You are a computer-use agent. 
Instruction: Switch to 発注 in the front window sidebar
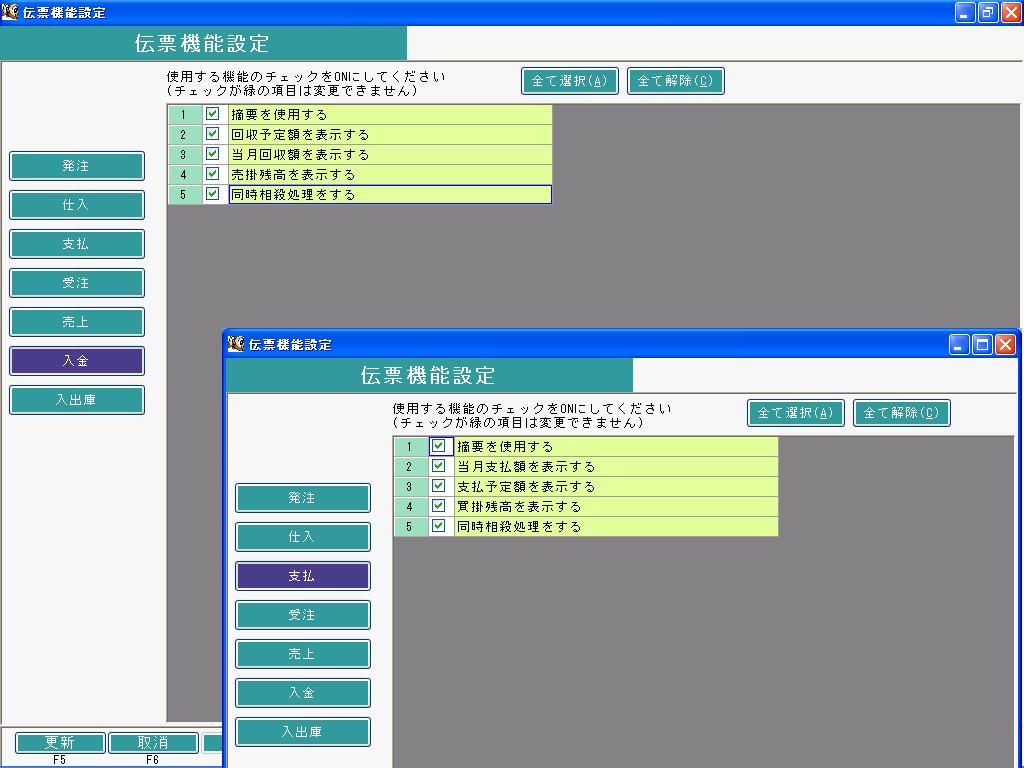(x=302, y=498)
